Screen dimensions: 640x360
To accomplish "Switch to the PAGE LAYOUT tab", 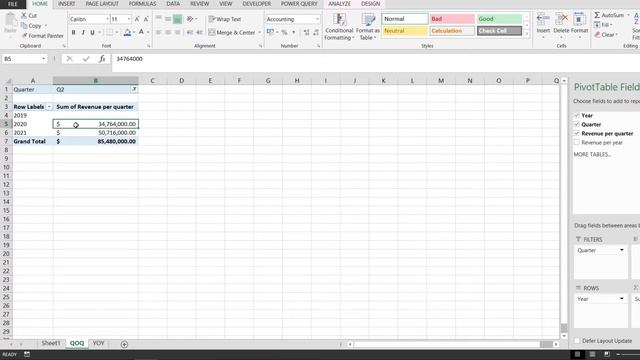I will (102, 4).
